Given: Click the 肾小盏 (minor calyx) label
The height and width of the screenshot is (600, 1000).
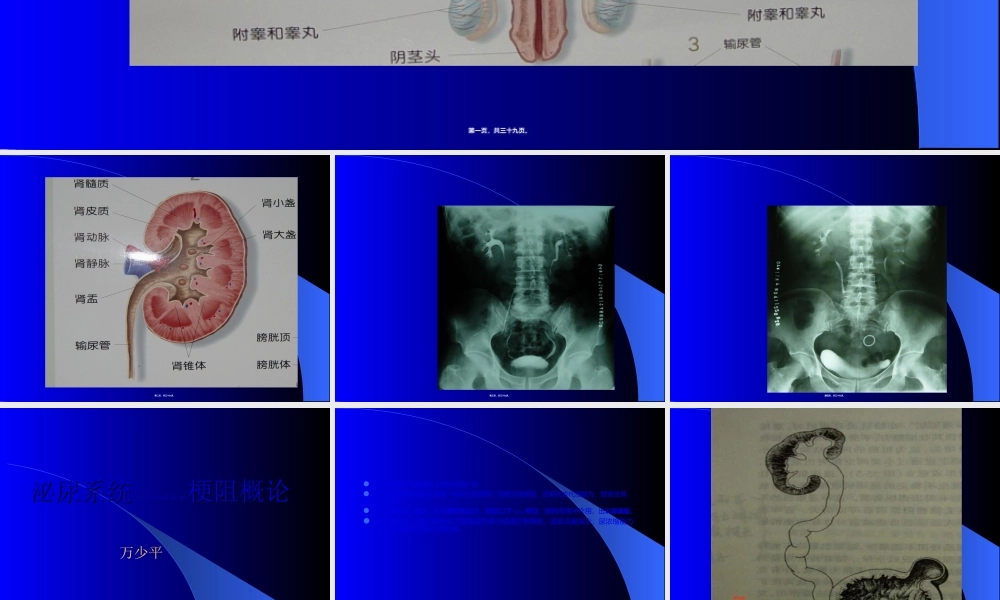Looking at the screenshot, I should pos(279,205).
